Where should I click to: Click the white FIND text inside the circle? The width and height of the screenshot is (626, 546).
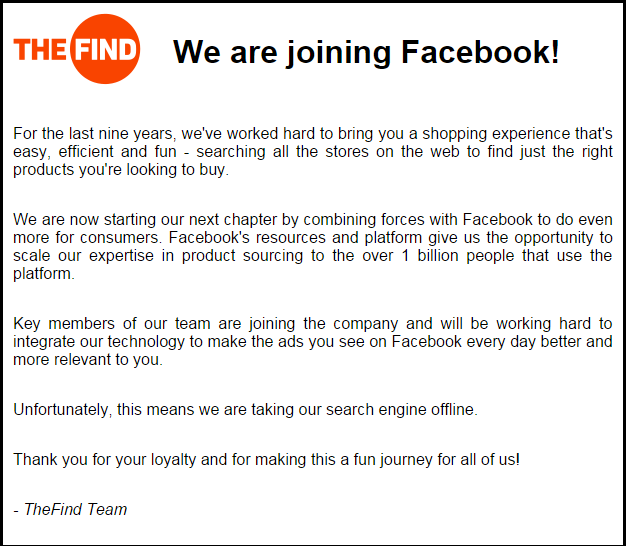point(106,49)
